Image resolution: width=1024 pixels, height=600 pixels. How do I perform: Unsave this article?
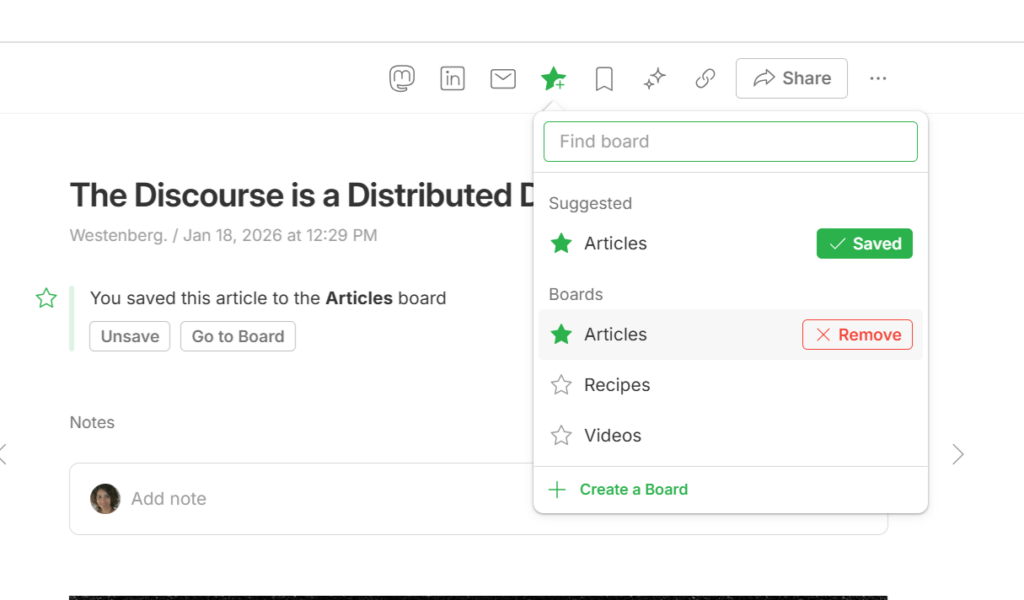pyautogui.click(x=129, y=336)
